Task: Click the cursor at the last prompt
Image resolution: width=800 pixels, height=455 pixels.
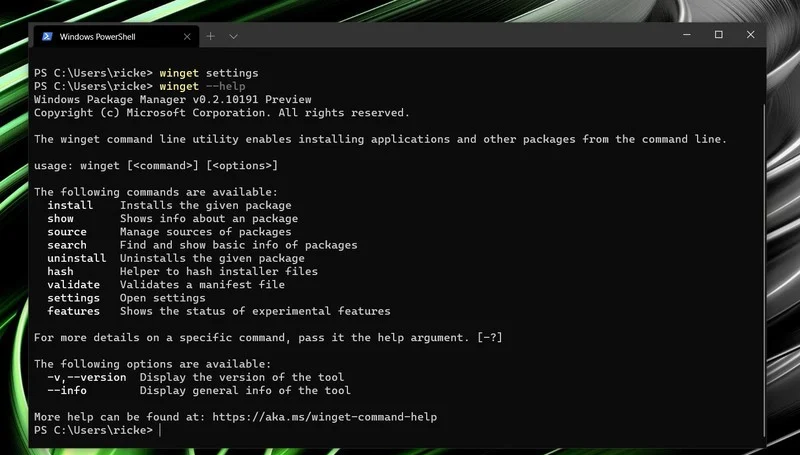Action: (x=160, y=430)
